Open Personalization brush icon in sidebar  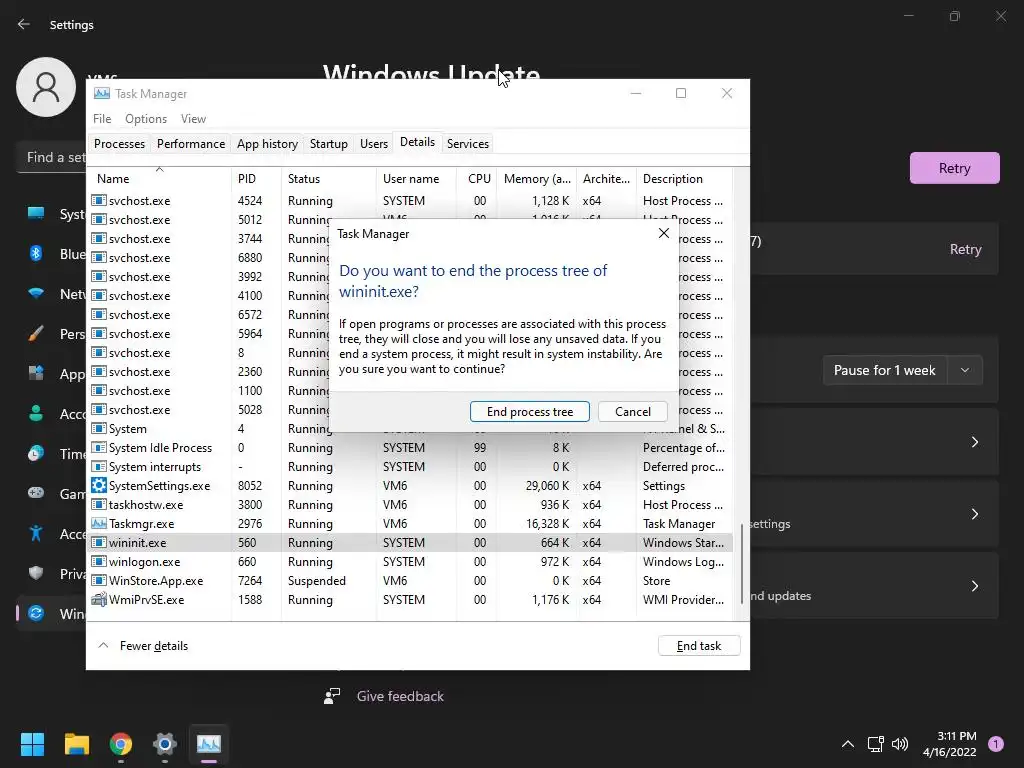click(x=36, y=333)
